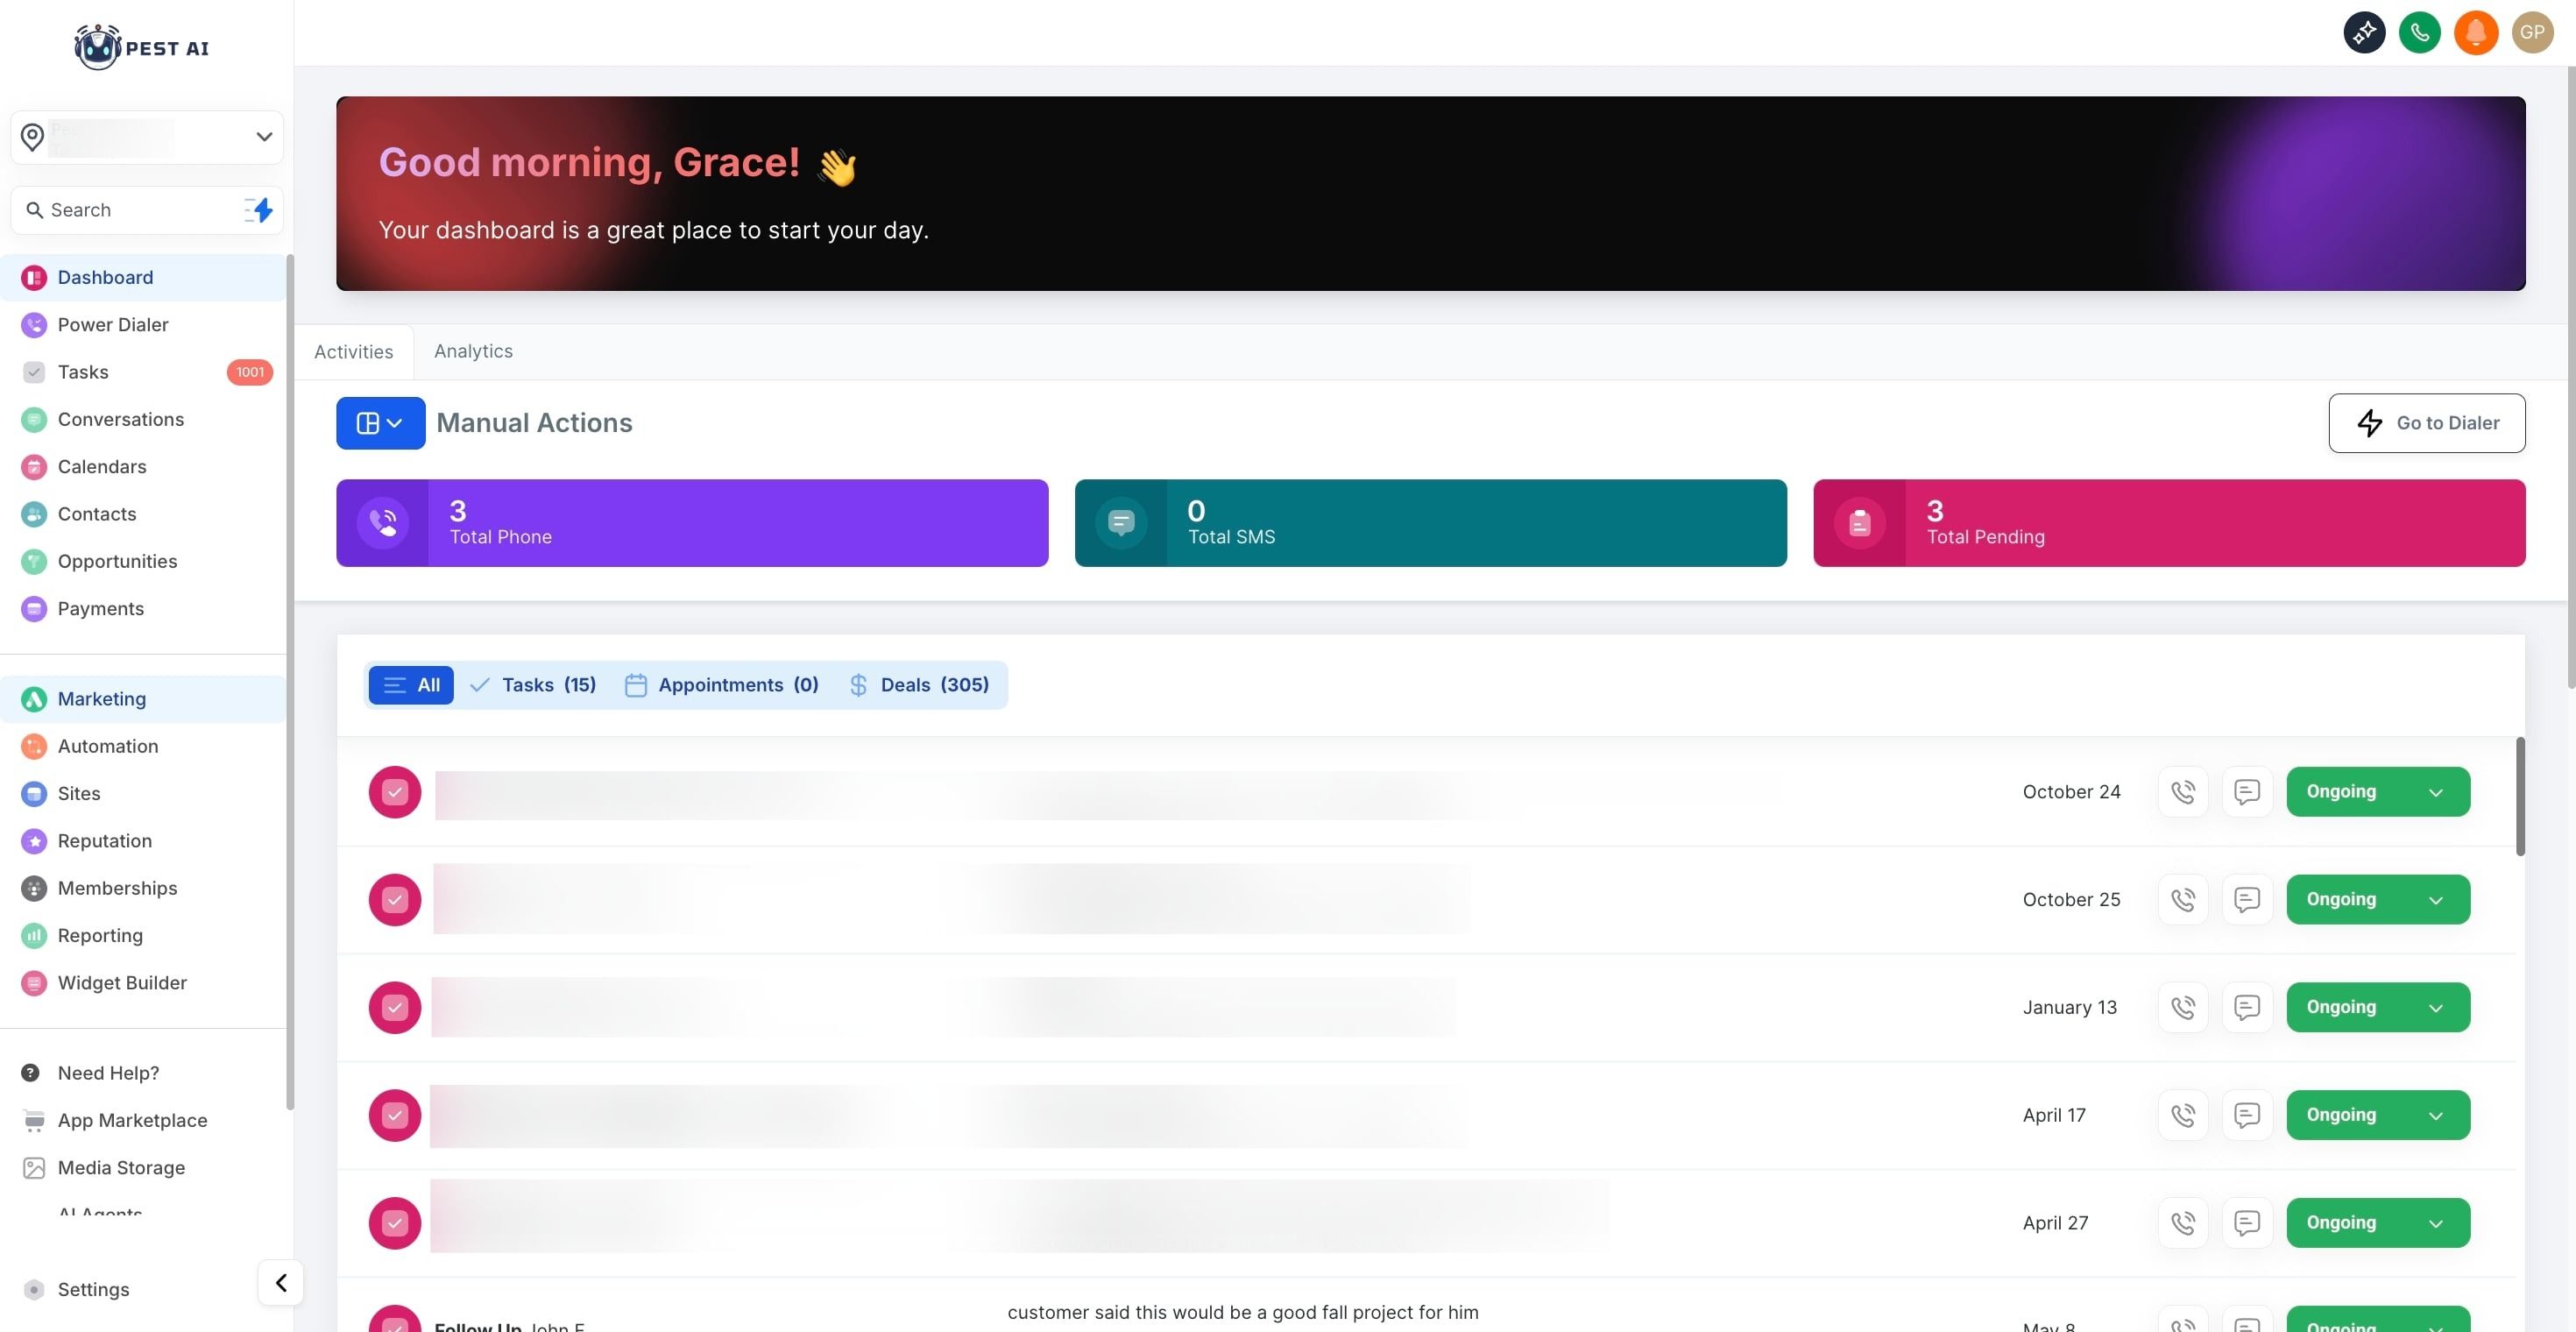Image resolution: width=2576 pixels, height=1332 pixels.
Task: Mark the January 13 task complete
Action: [x=395, y=1007]
